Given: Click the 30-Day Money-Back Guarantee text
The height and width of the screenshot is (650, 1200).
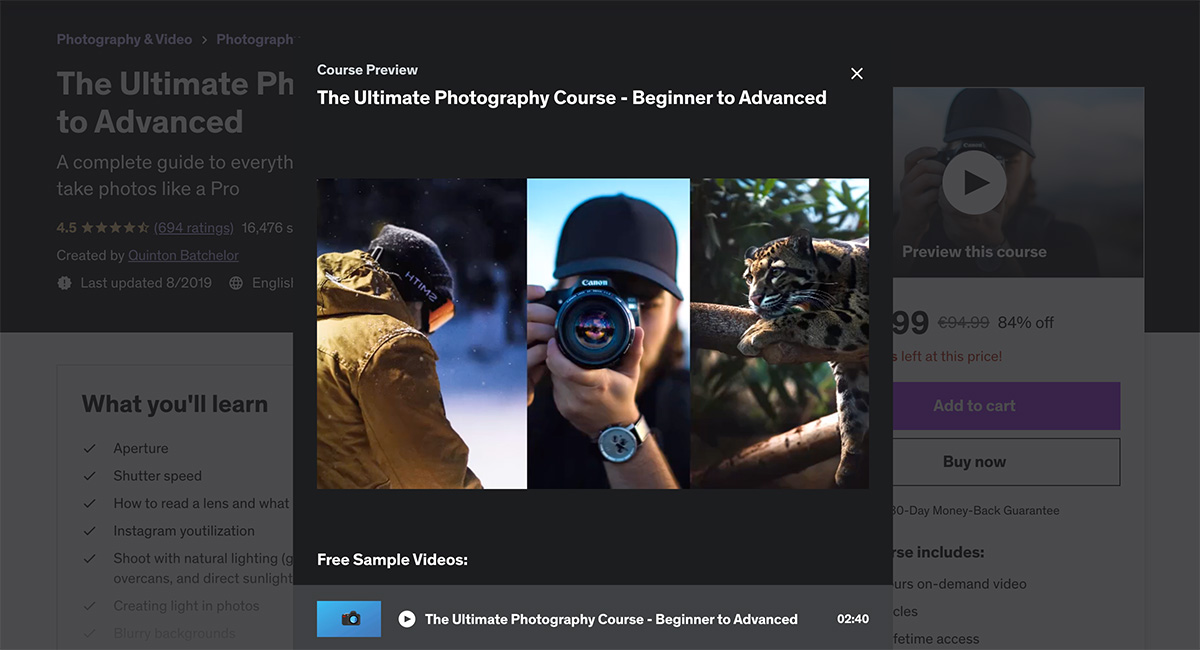Looking at the screenshot, I should [975, 510].
